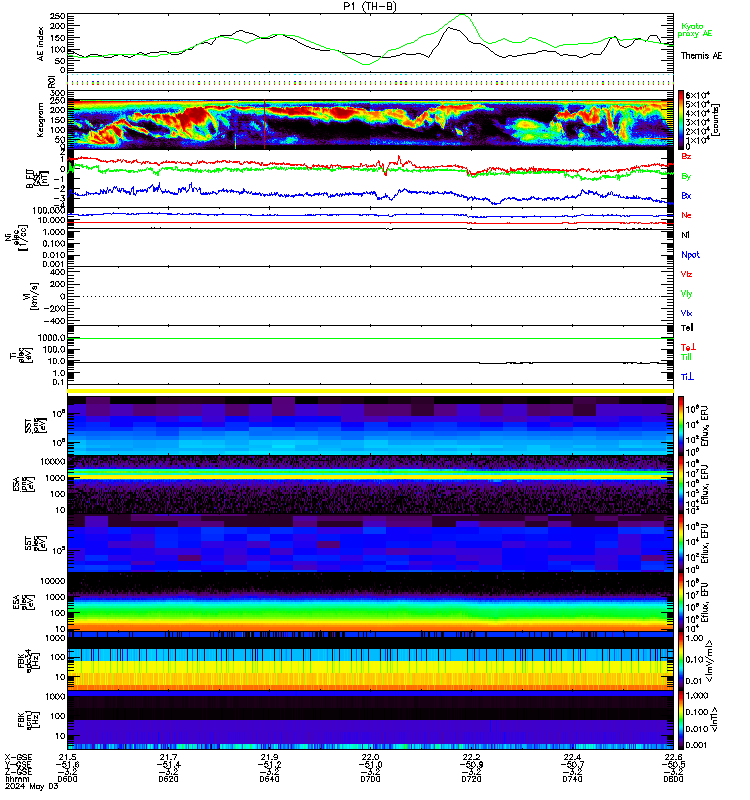Screen dimensions: 750x800
Task: Select the green Ti parallel legend label
Action: (x=687, y=357)
